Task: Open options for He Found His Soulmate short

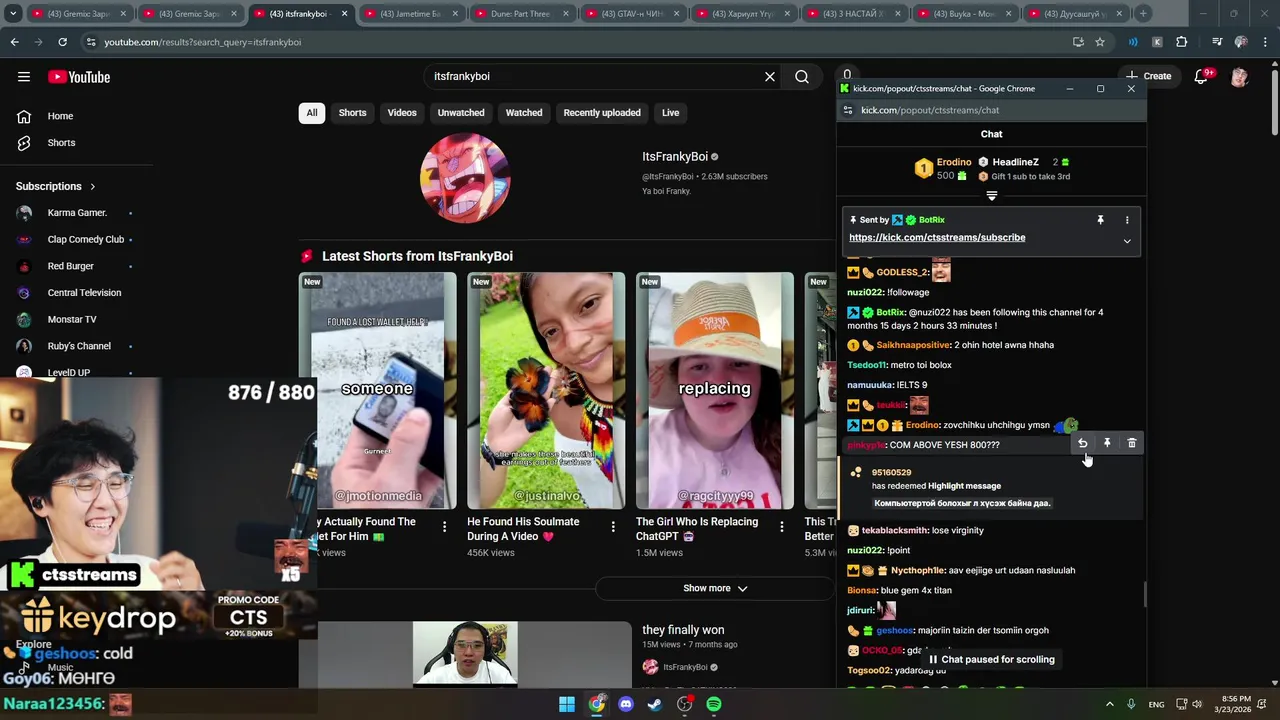Action: pyautogui.click(x=614, y=526)
